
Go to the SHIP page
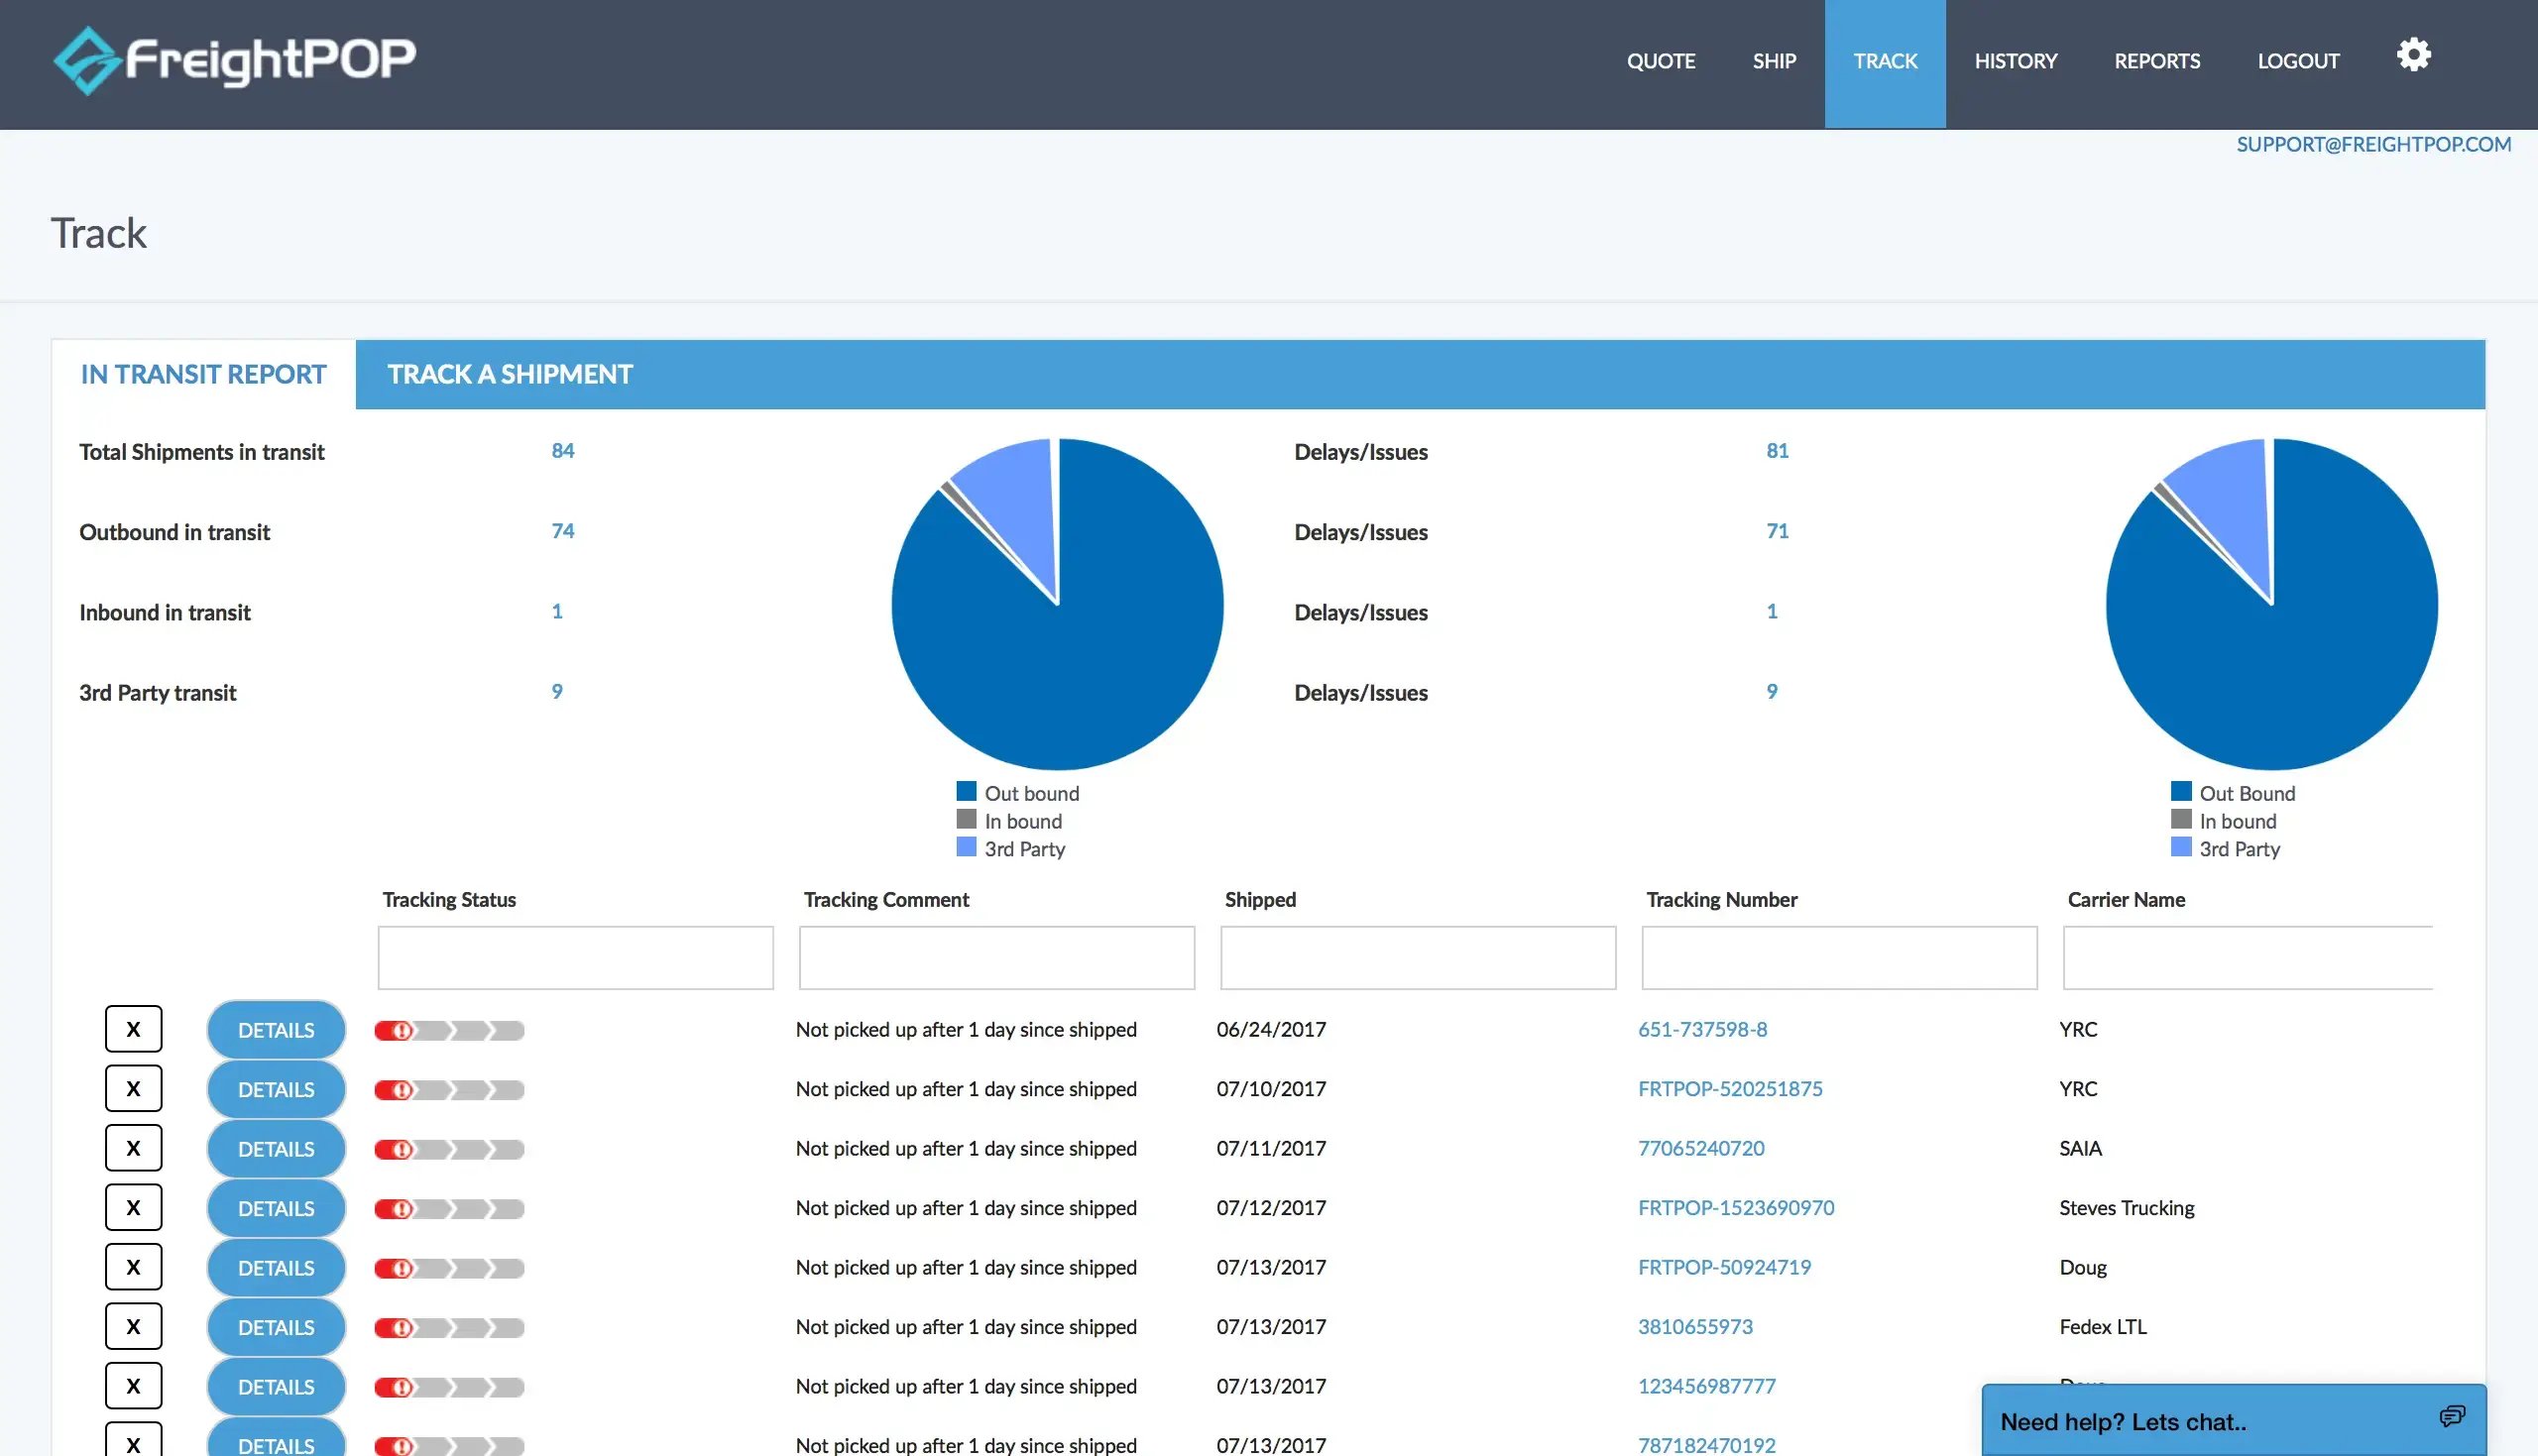coord(1774,61)
